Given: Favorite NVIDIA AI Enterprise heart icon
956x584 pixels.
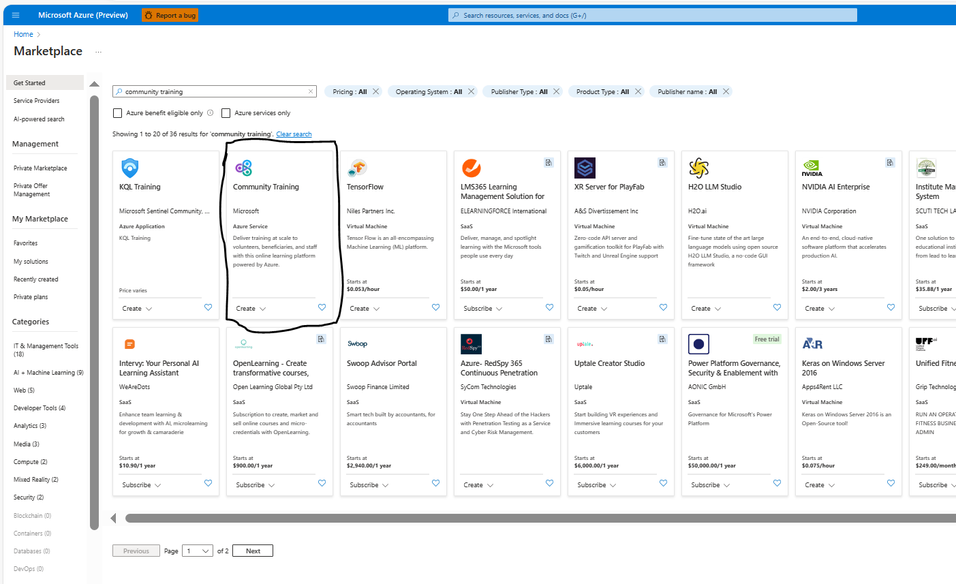Looking at the screenshot, I should click(x=891, y=307).
